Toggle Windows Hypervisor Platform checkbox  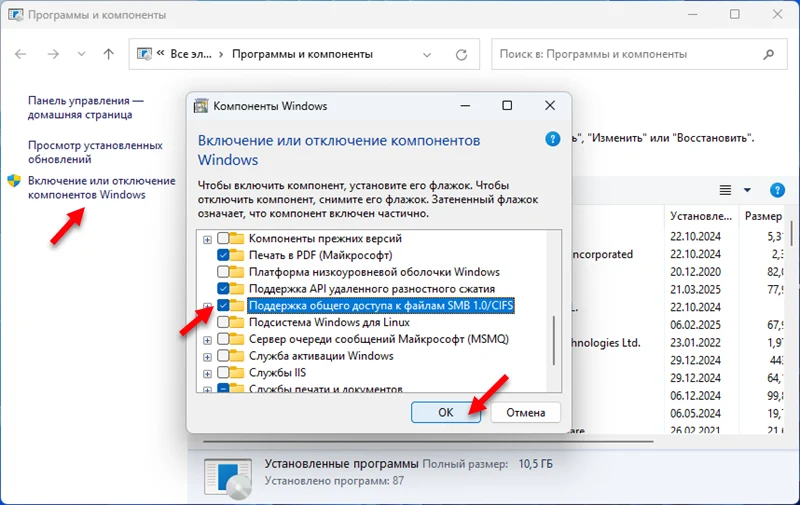[223, 272]
